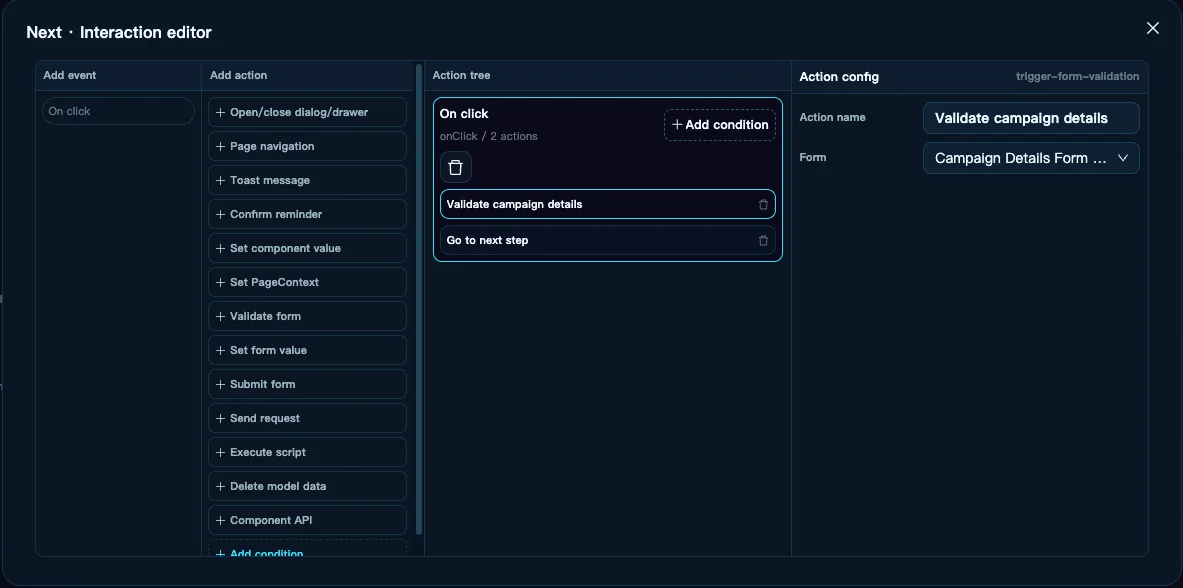Select the Go to next step action

607,241
